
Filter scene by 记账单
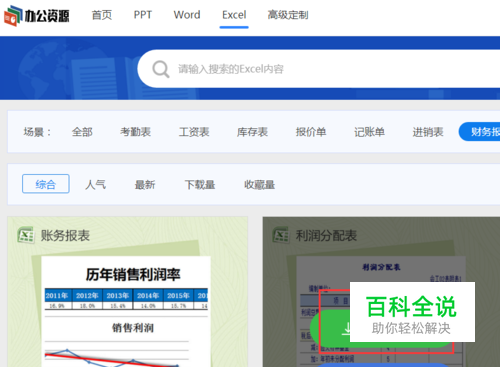coord(369,132)
